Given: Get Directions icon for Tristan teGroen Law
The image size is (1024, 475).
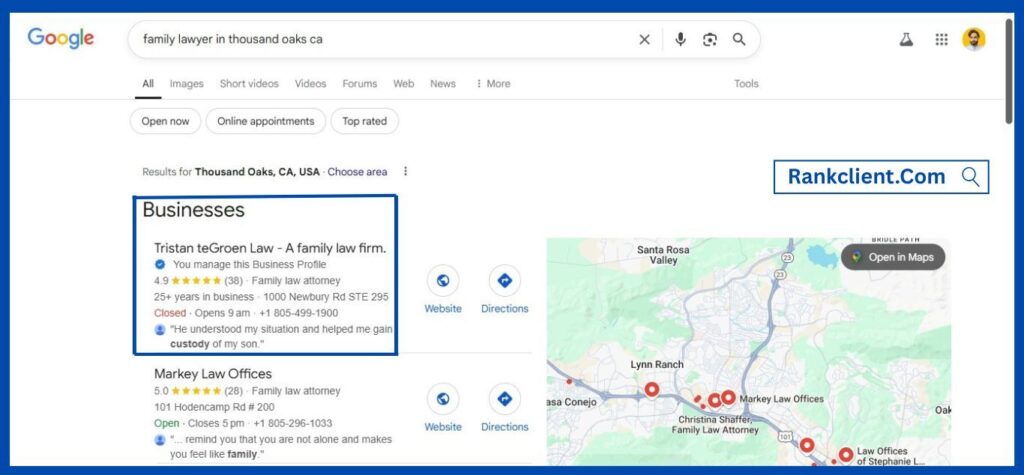Looking at the screenshot, I should click(x=504, y=281).
